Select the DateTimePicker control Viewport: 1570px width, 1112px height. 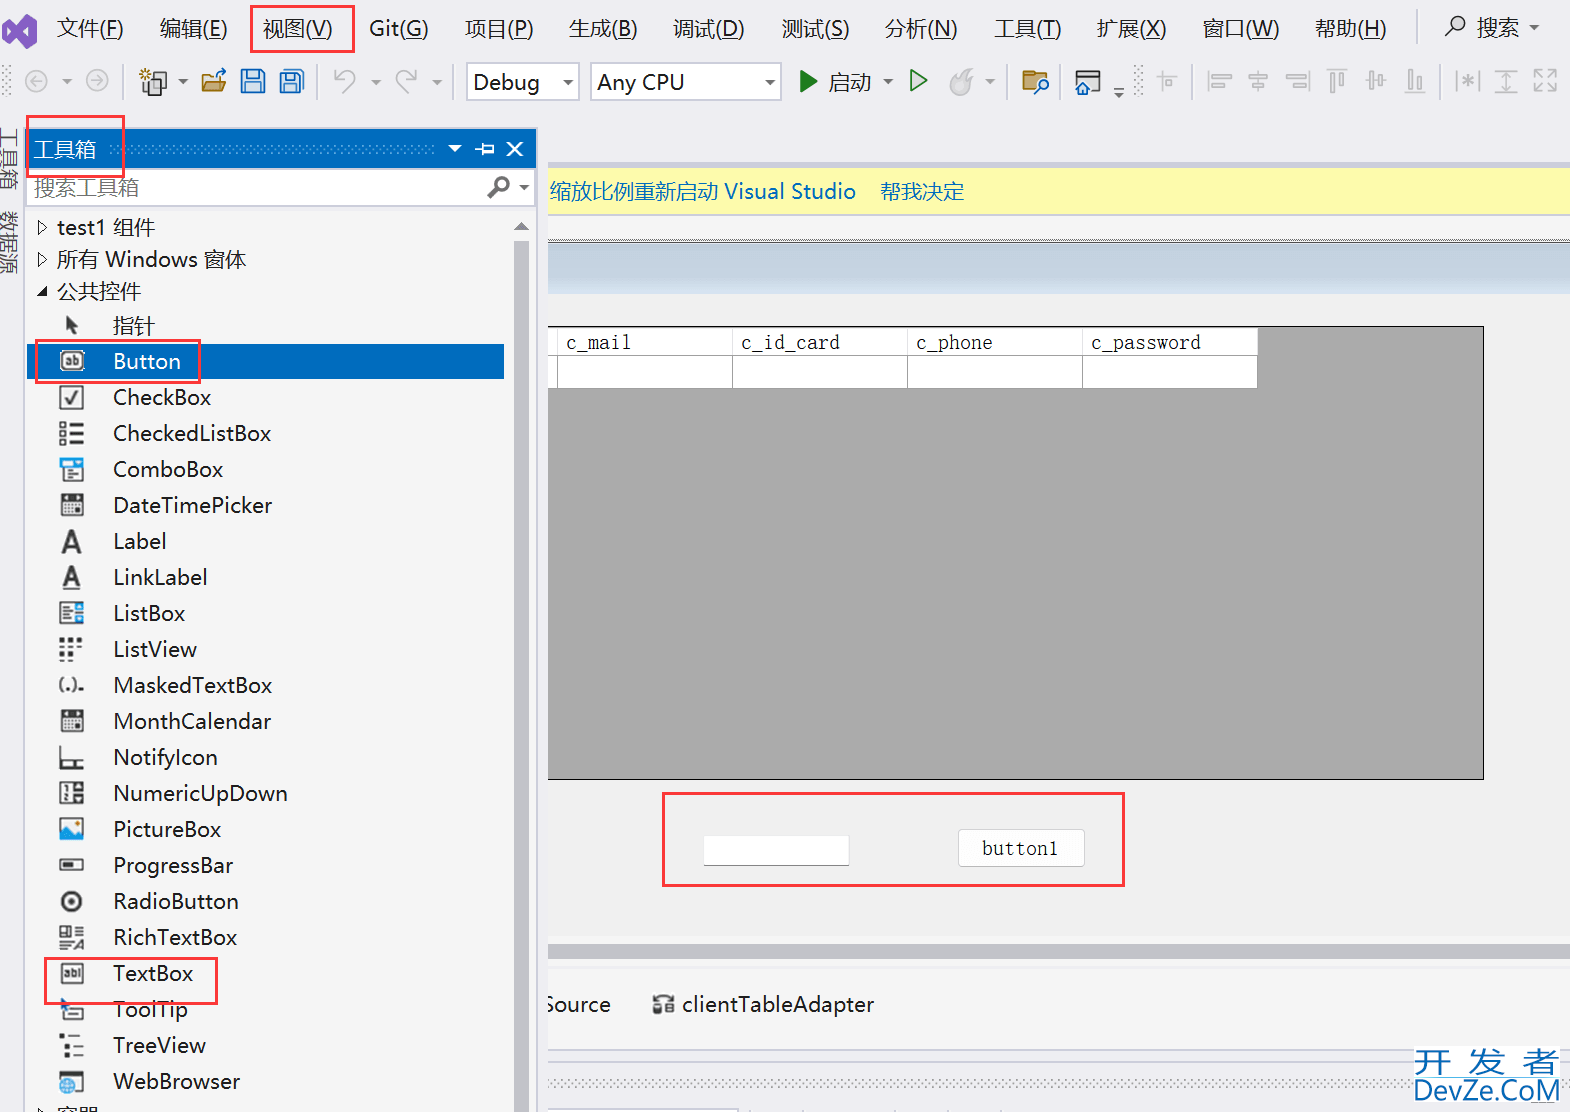[x=265, y=505]
